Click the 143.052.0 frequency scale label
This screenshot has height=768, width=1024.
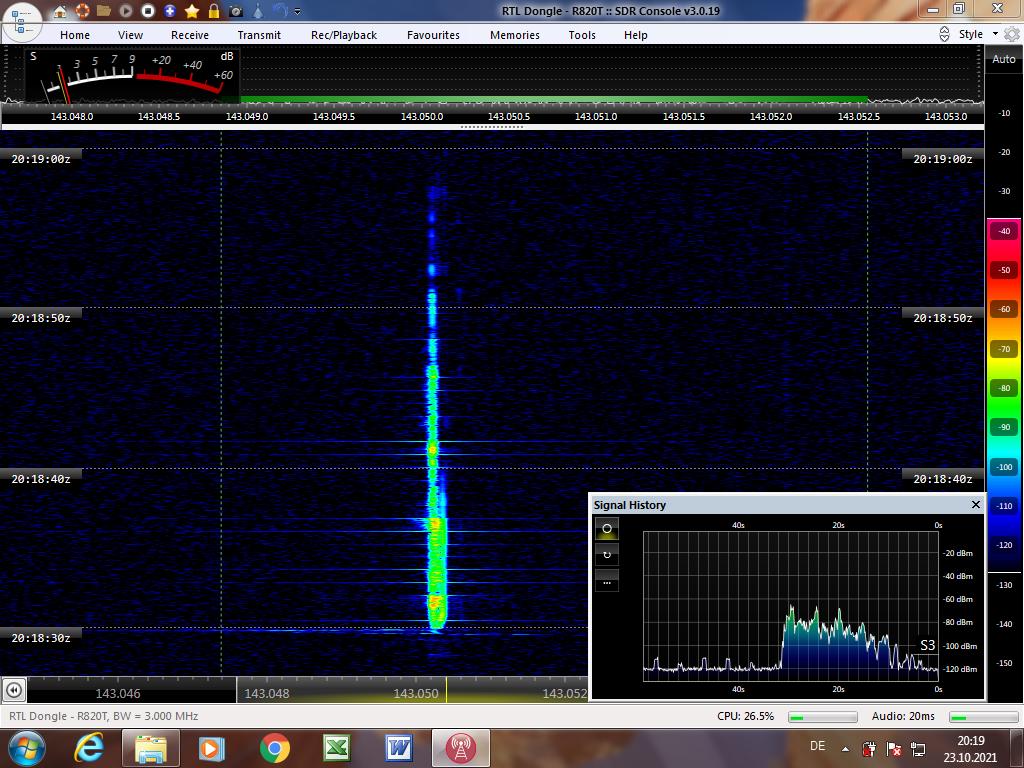(771, 116)
